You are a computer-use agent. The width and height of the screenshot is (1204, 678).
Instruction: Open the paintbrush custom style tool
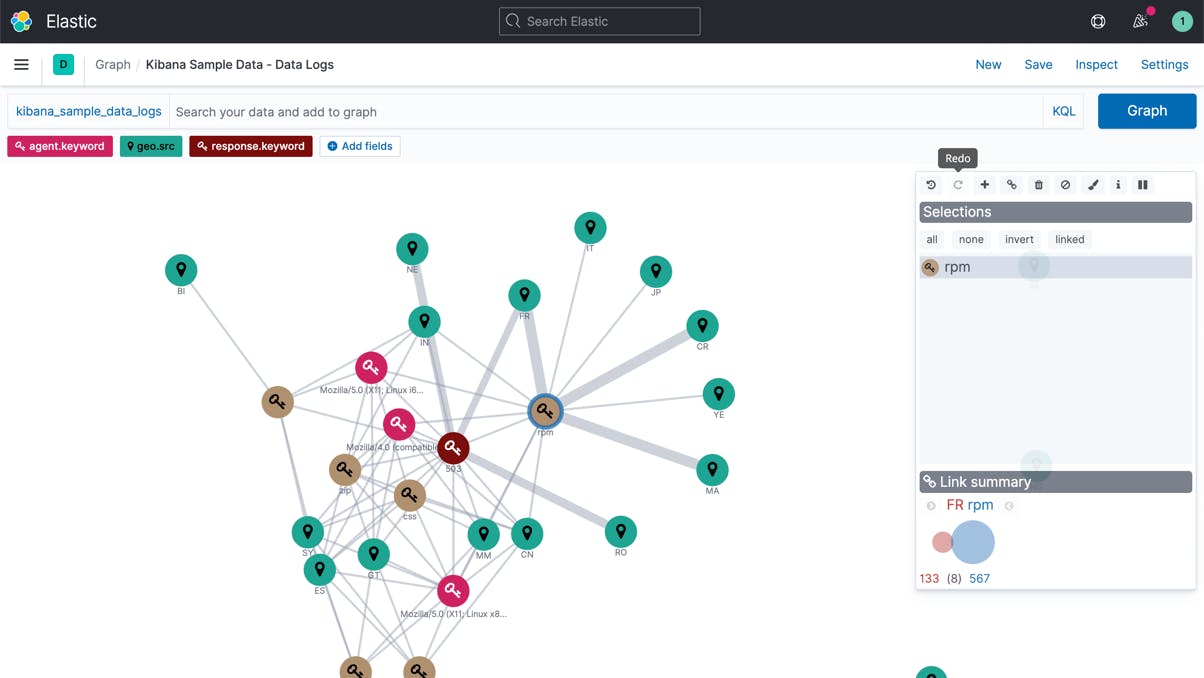click(x=1093, y=185)
